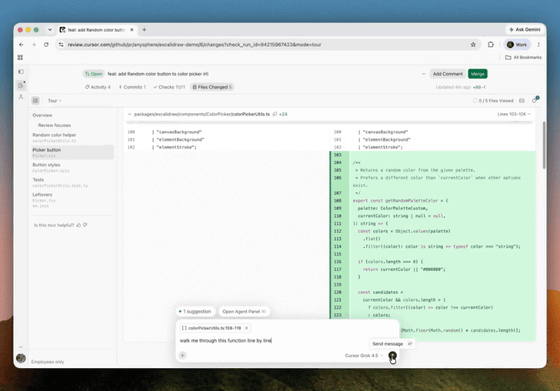The width and height of the screenshot is (560, 391).
Task: Open the apps grid icon in bookmarks bar
Action: (x=20, y=57)
